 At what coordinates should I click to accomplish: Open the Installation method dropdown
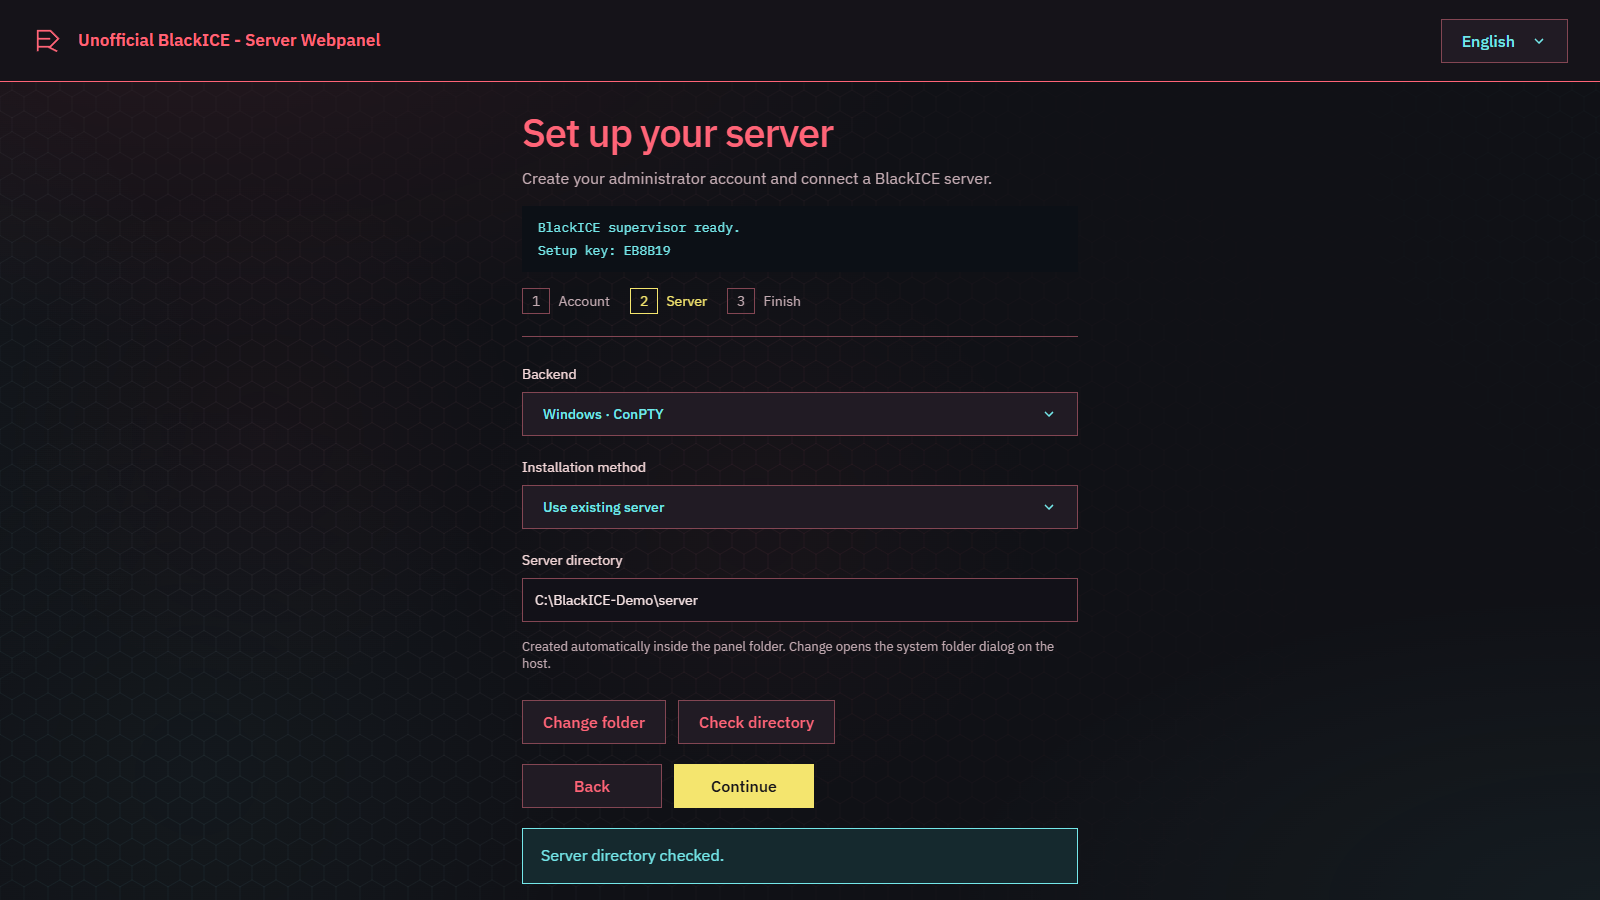coord(799,507)
